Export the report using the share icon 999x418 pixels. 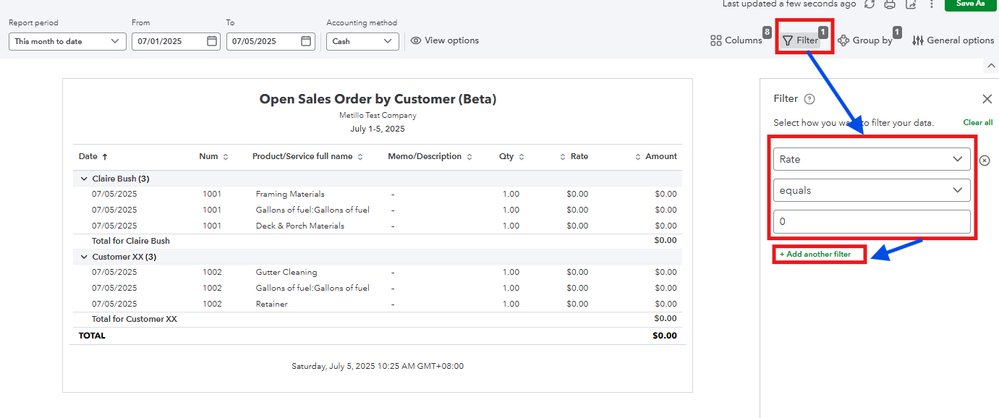pos(911,4)
